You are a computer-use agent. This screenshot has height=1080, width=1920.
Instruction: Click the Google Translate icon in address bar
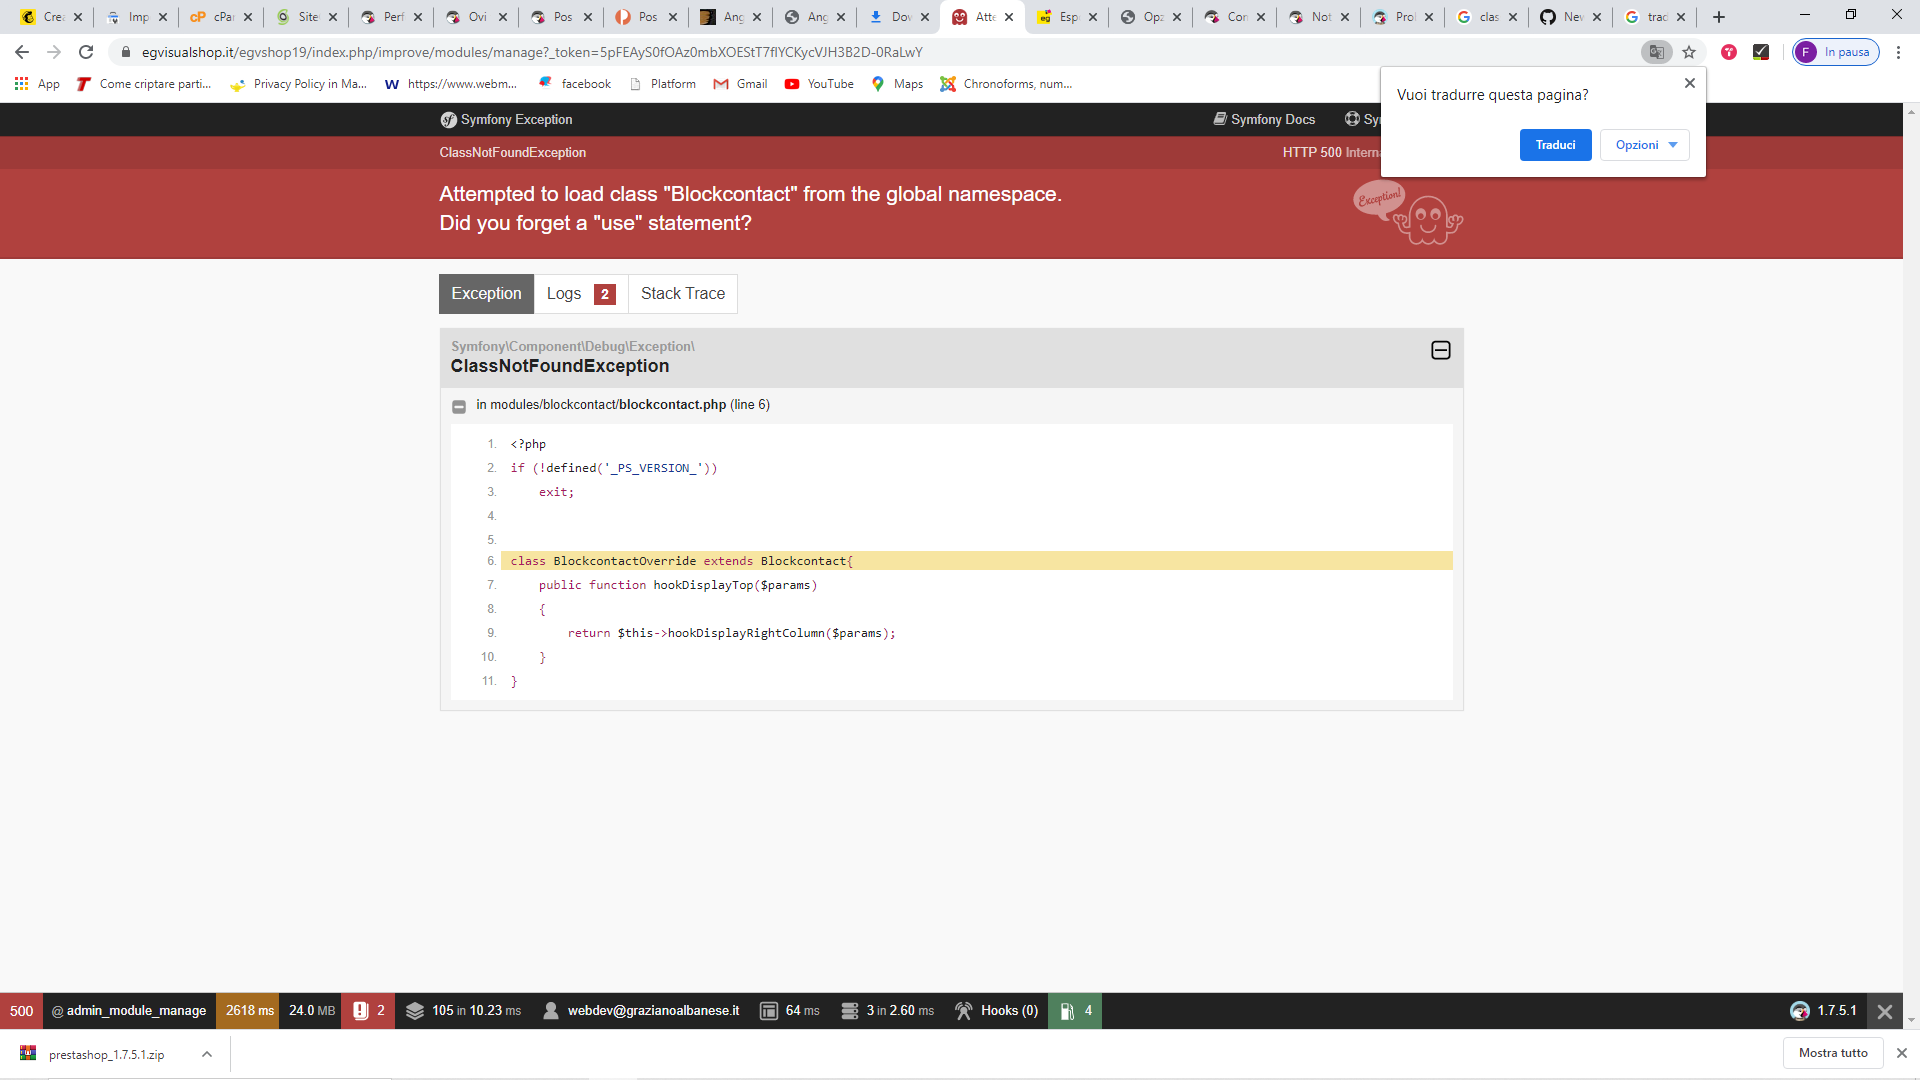(x=1656, y=52)
